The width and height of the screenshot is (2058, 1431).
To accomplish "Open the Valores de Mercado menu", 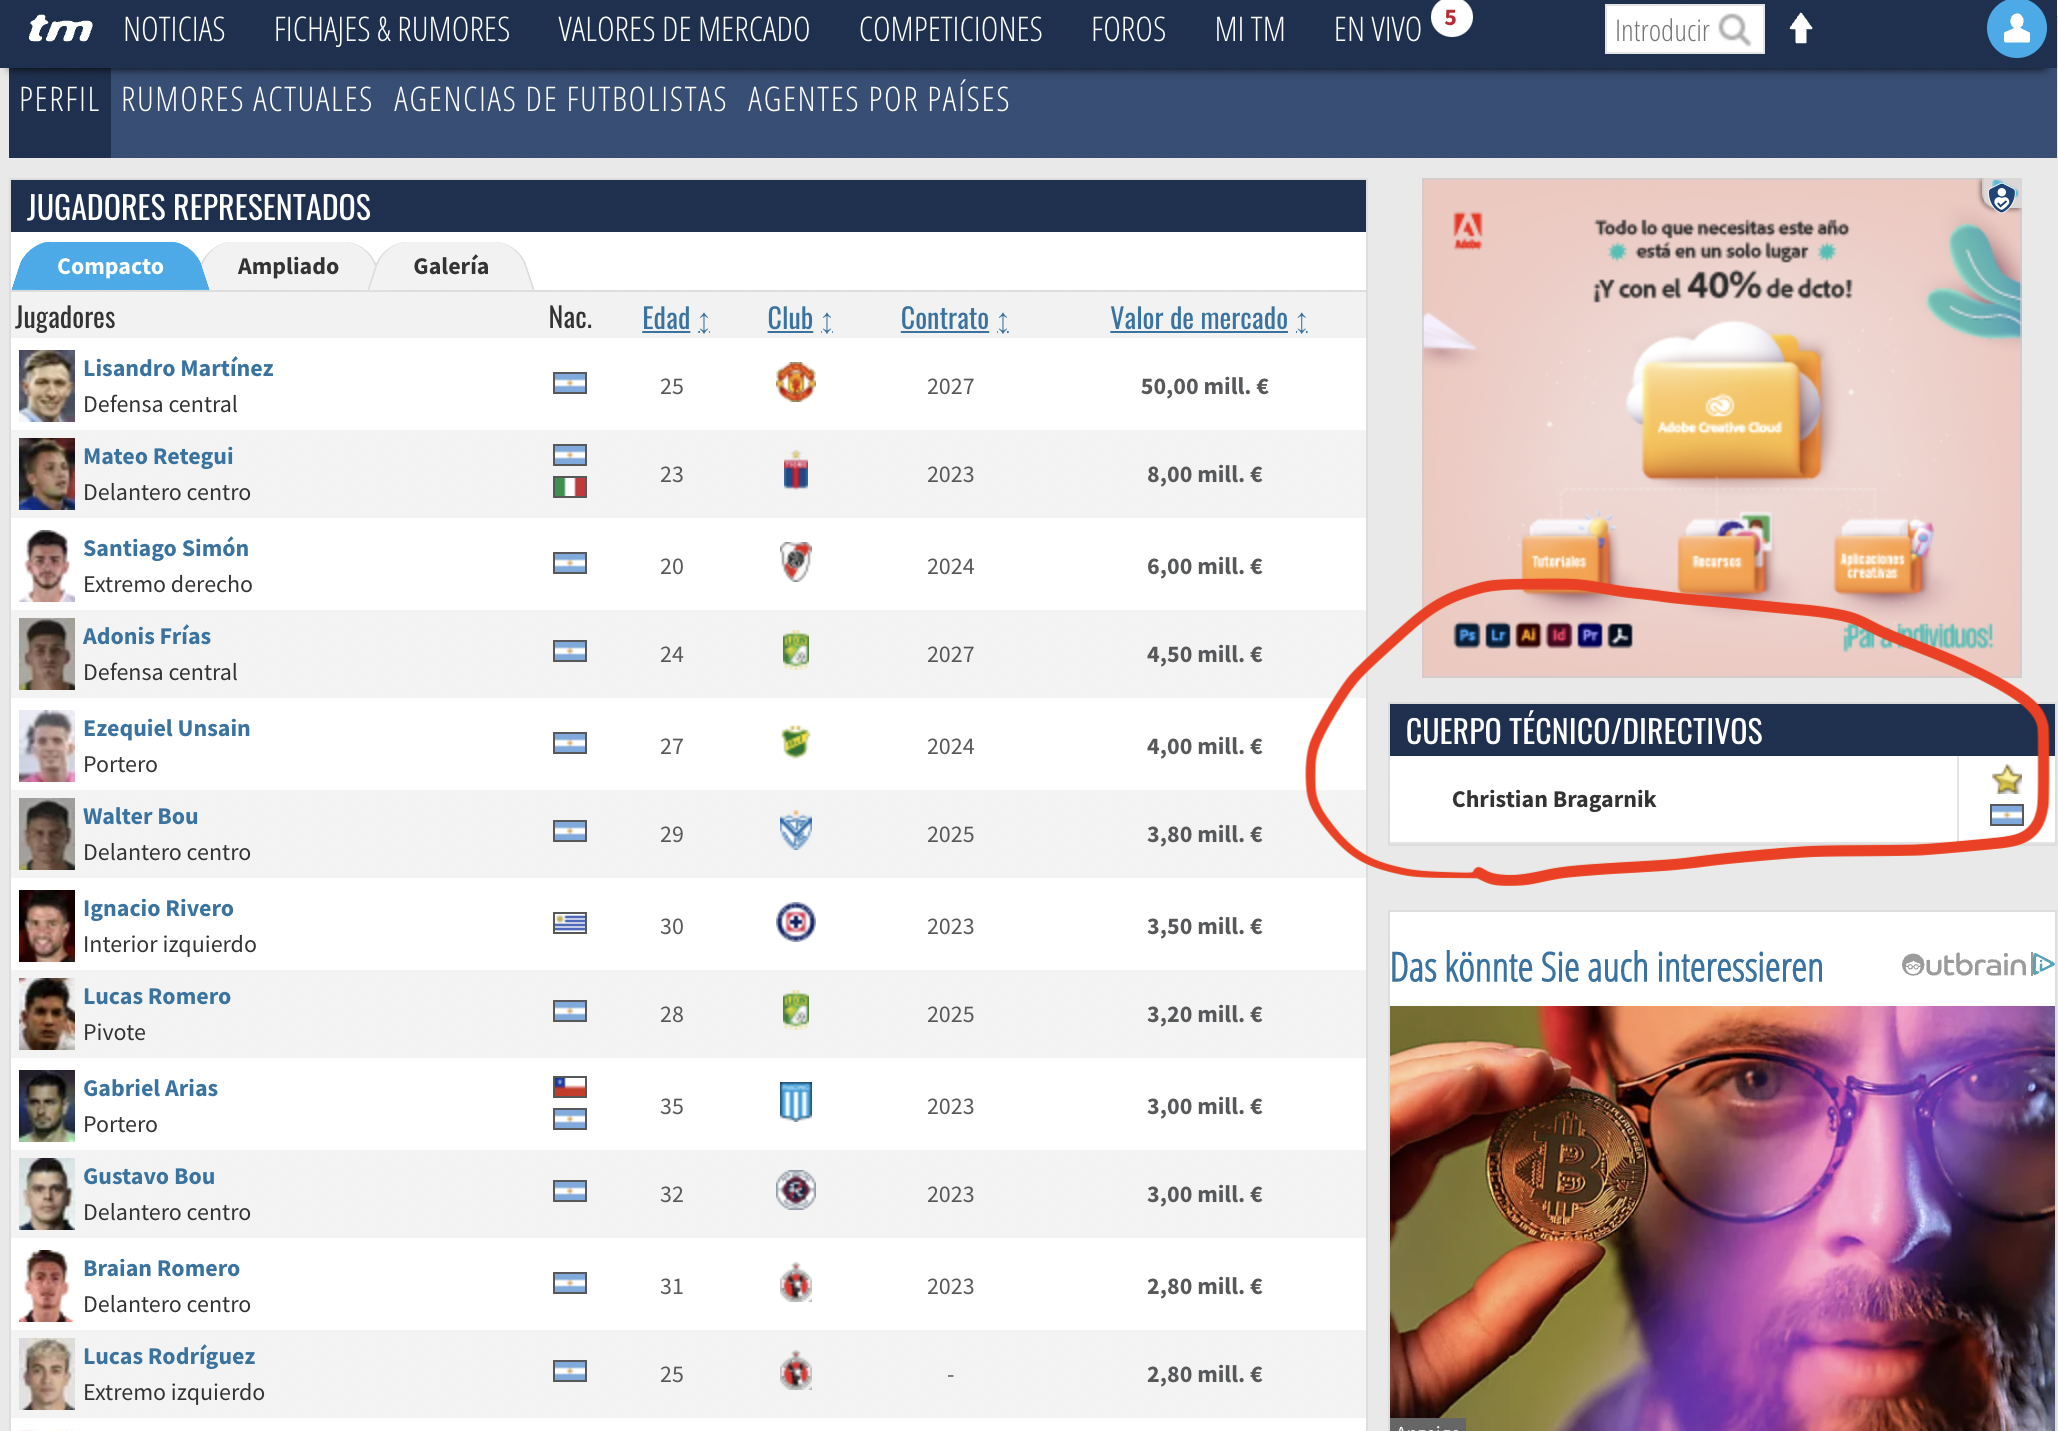I will [x=684, y=30].
